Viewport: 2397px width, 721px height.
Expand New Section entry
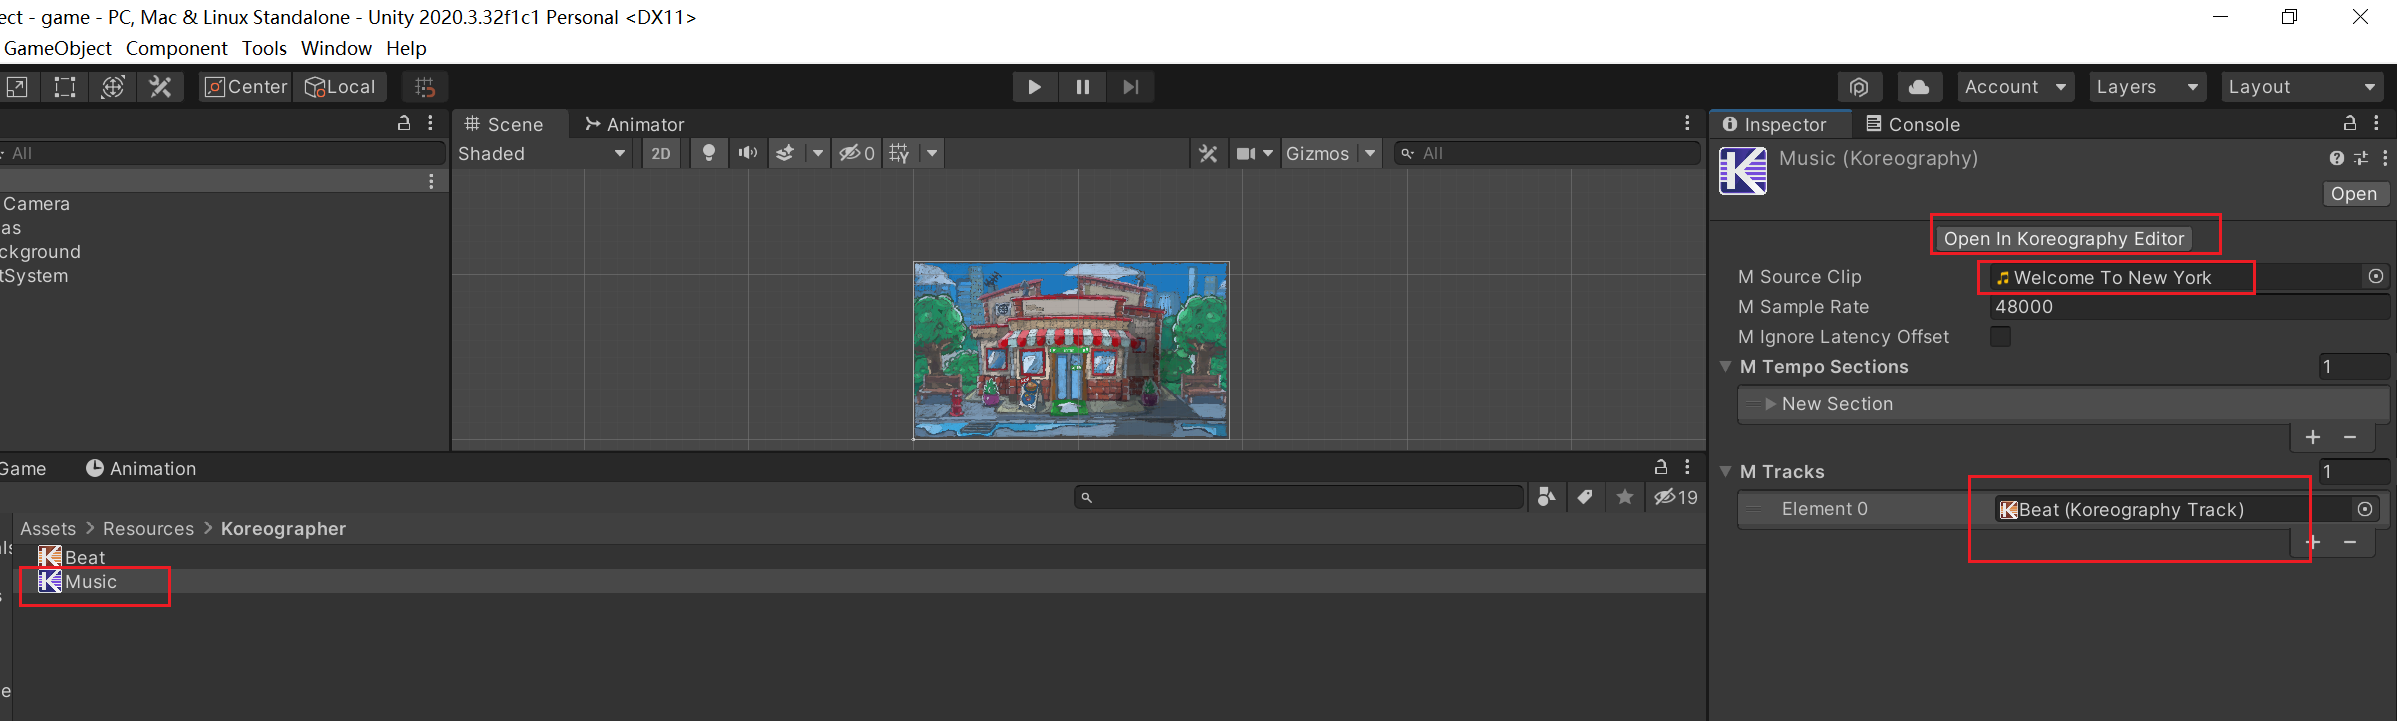tap(1770, 404)
